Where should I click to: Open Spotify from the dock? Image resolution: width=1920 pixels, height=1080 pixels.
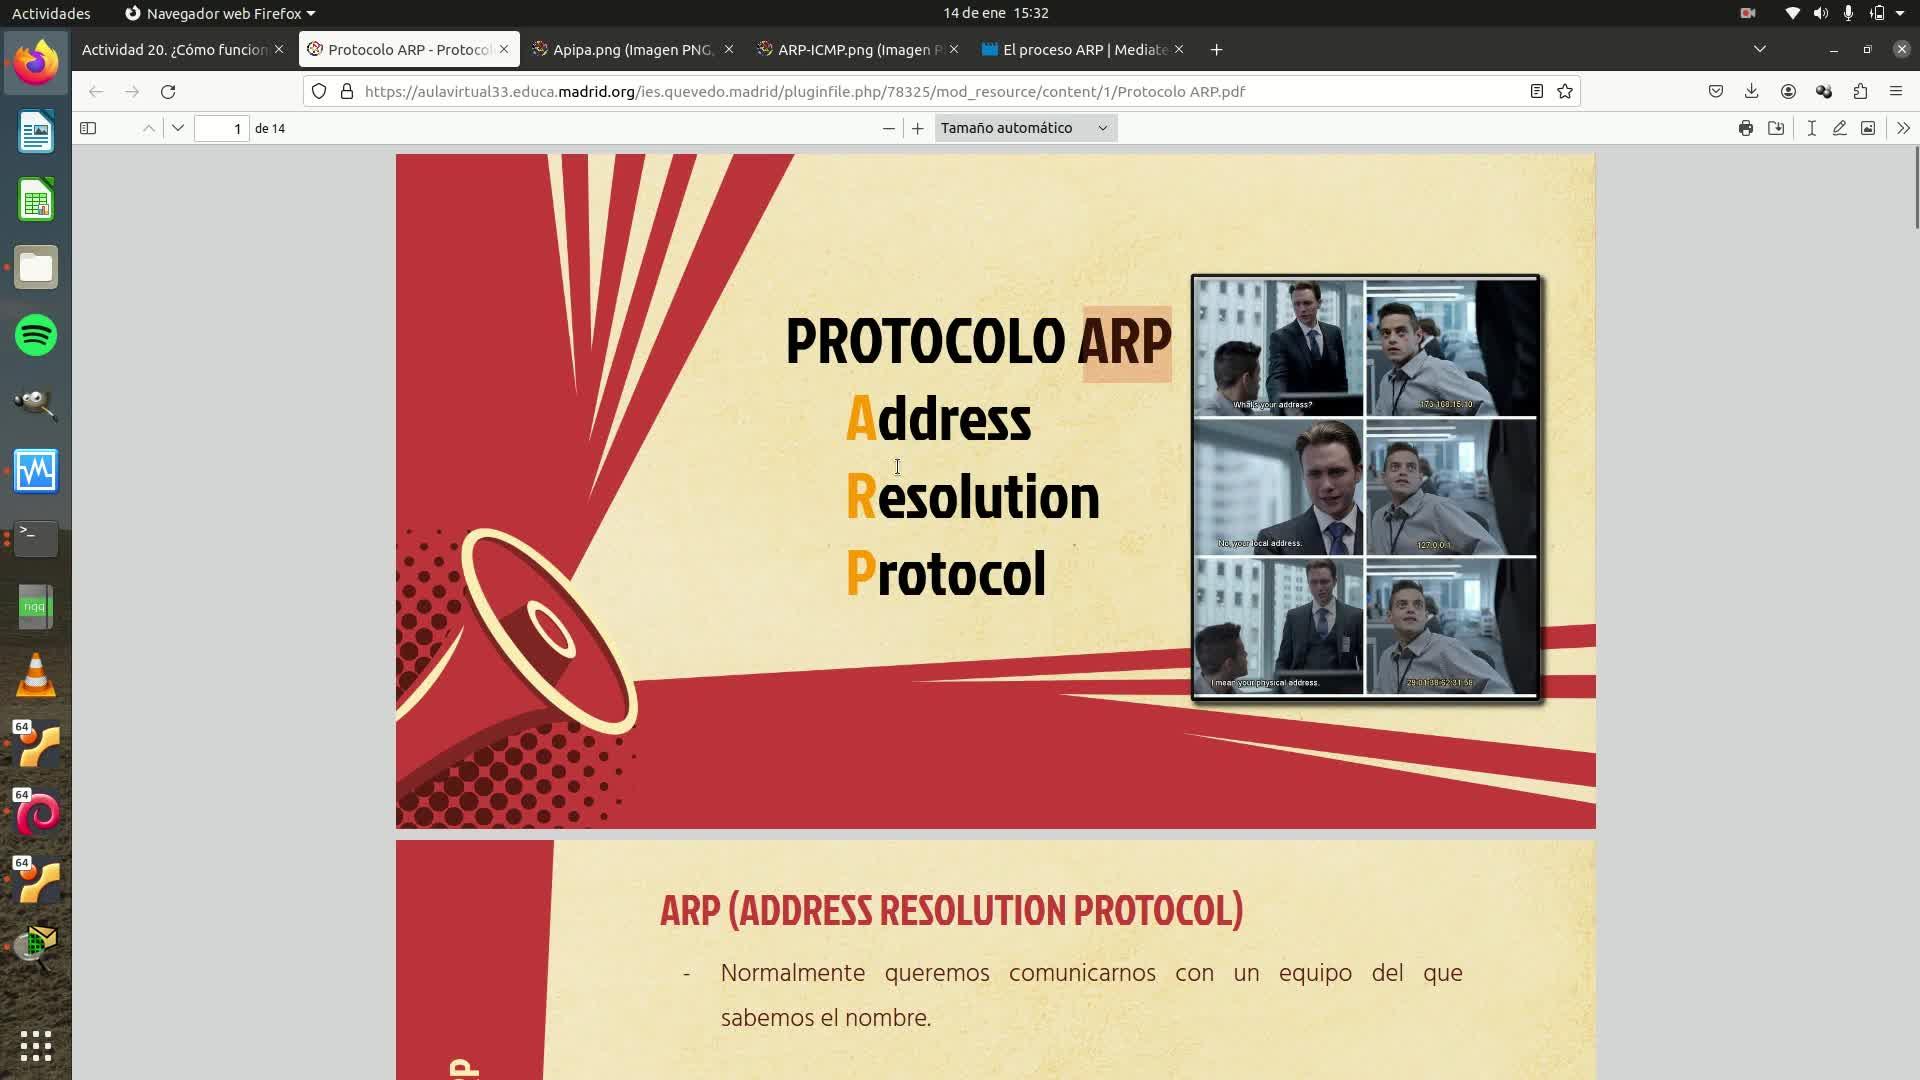[x=36, y=335]
